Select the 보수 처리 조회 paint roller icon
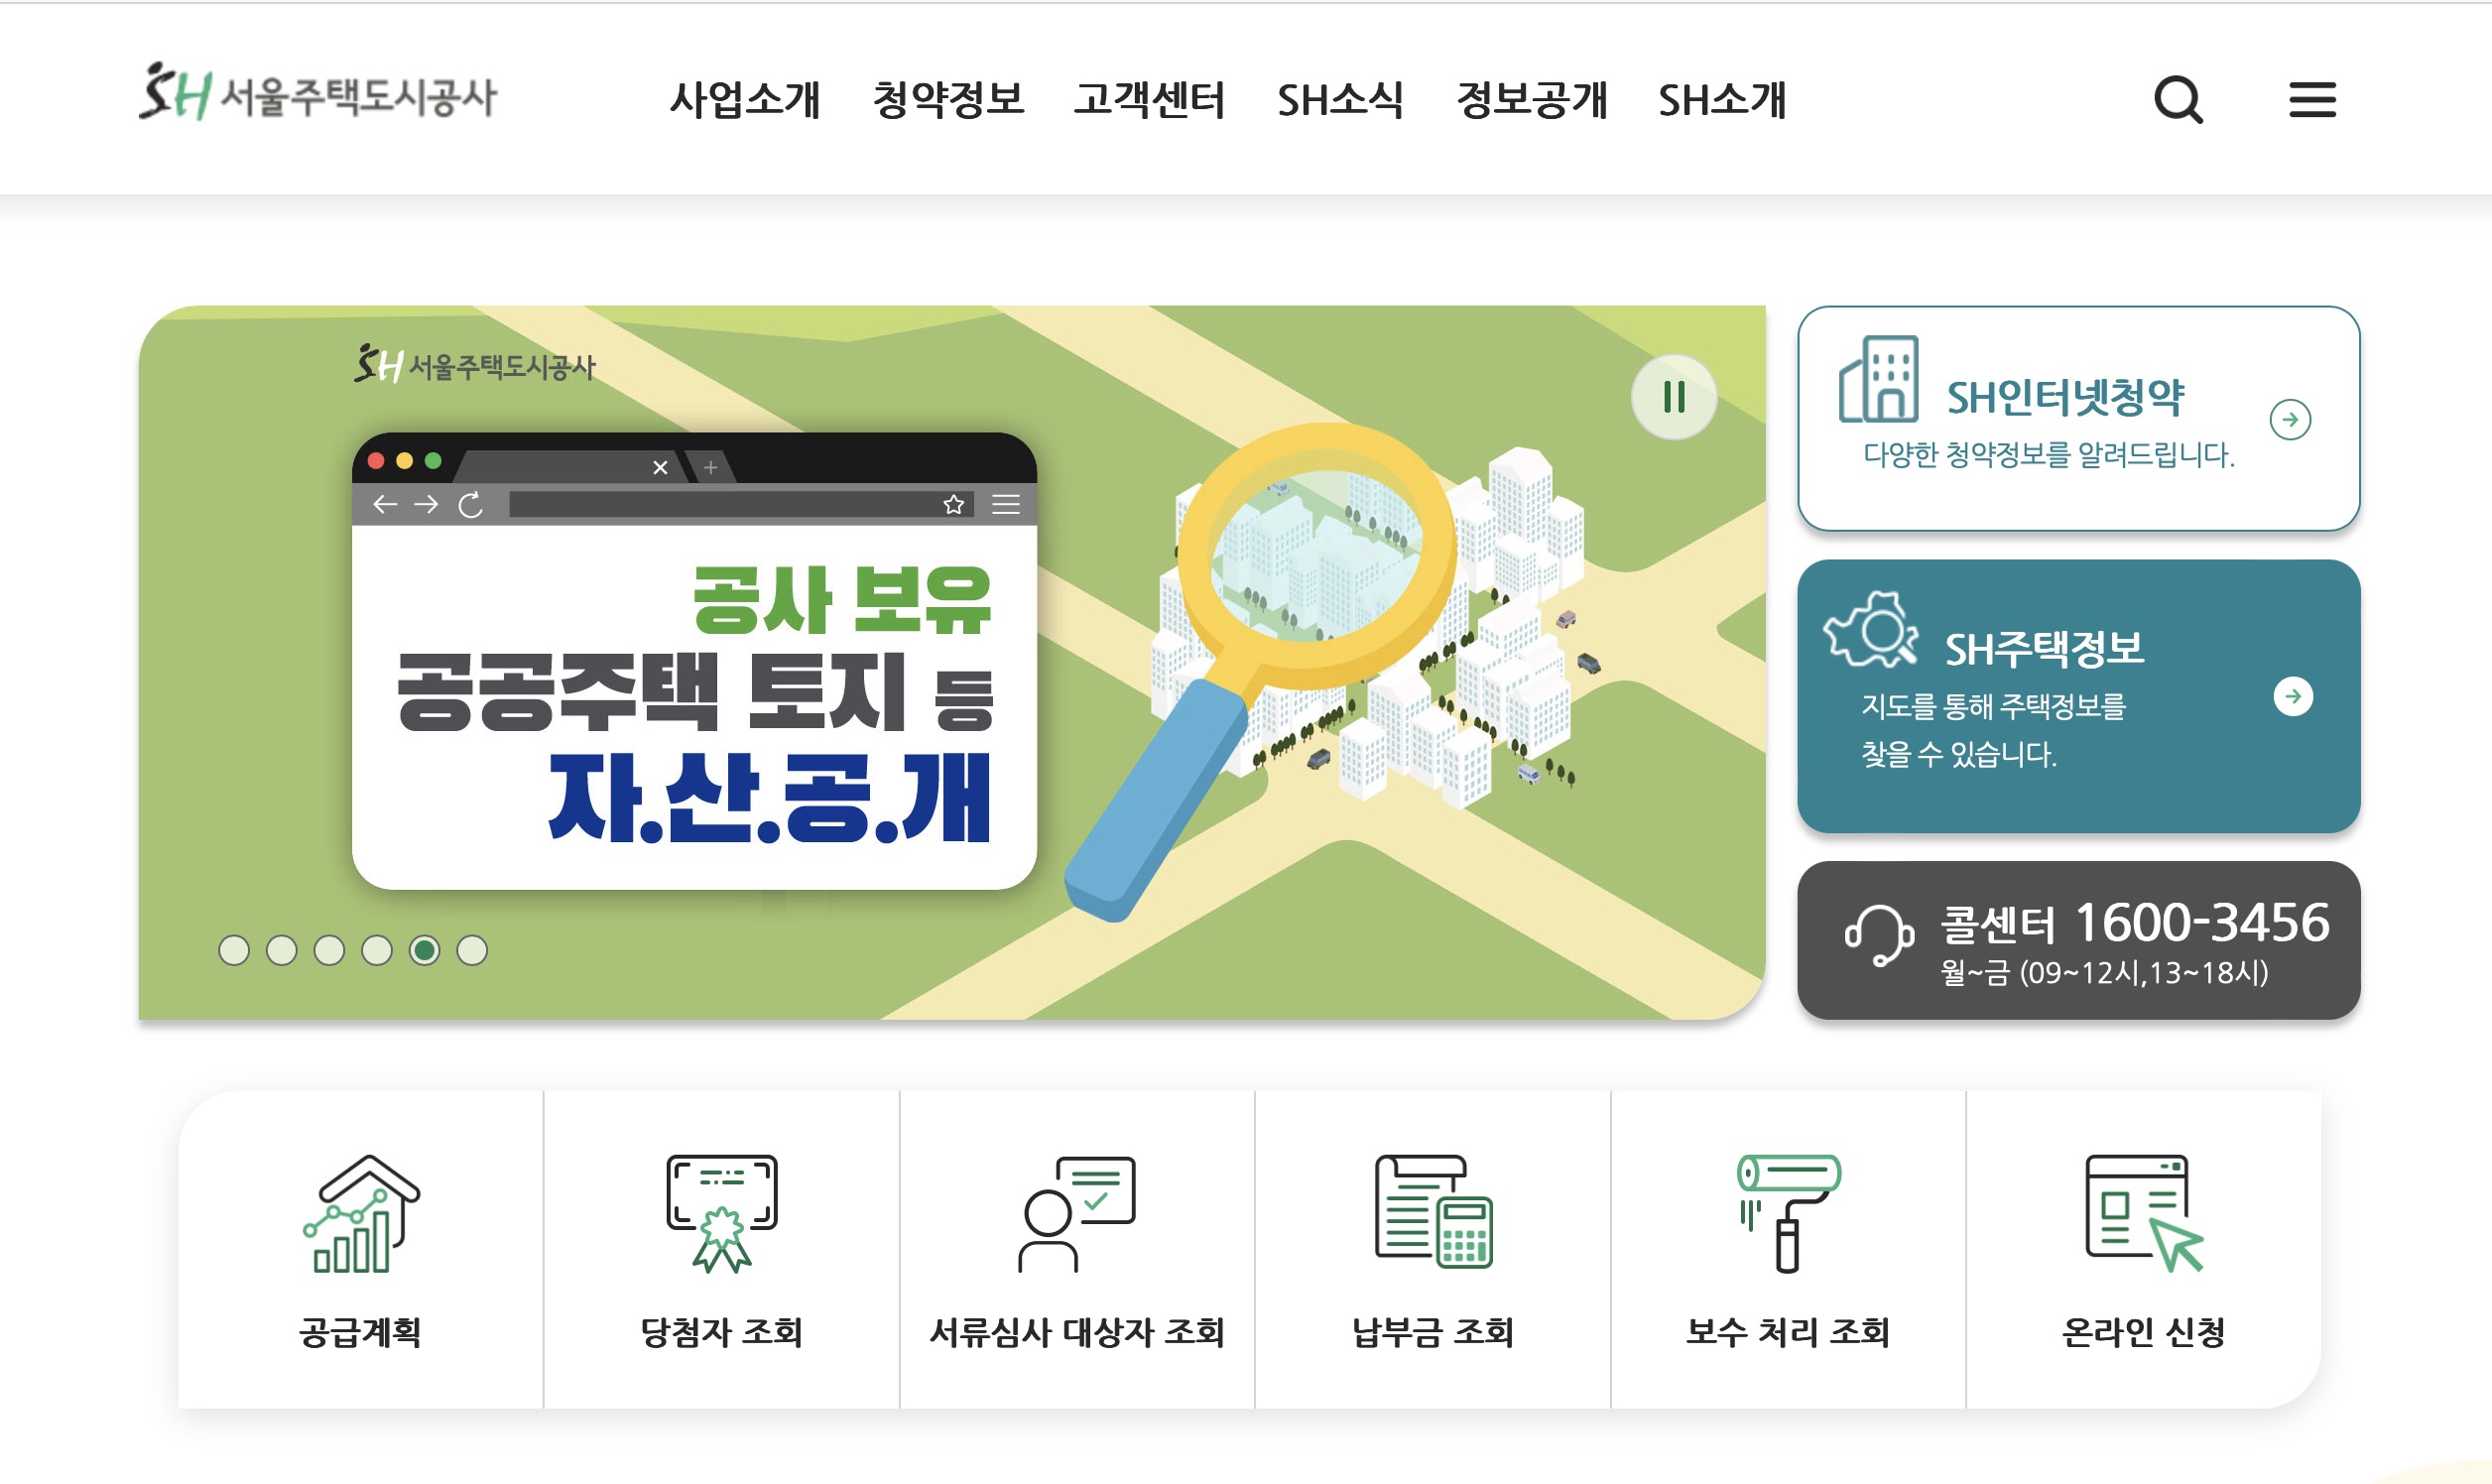The height and width of the screenshot is (1484, 2492). click(x=1790, y=1214)
